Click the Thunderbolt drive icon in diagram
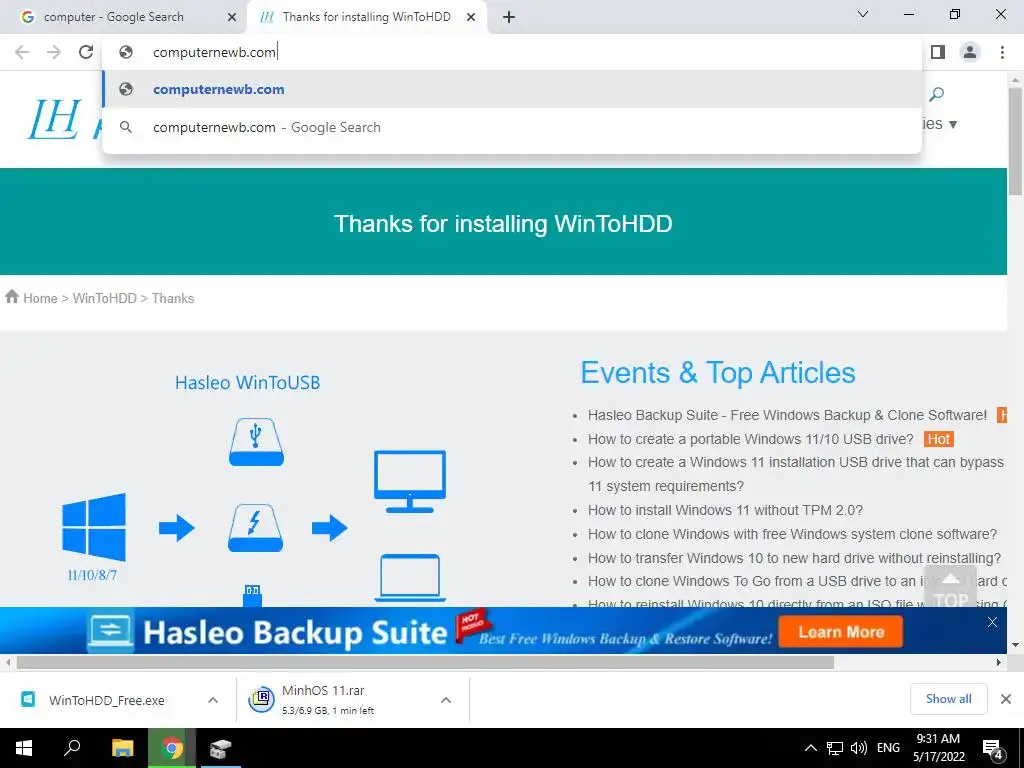 pyautogui.click(x=255, y=528)
